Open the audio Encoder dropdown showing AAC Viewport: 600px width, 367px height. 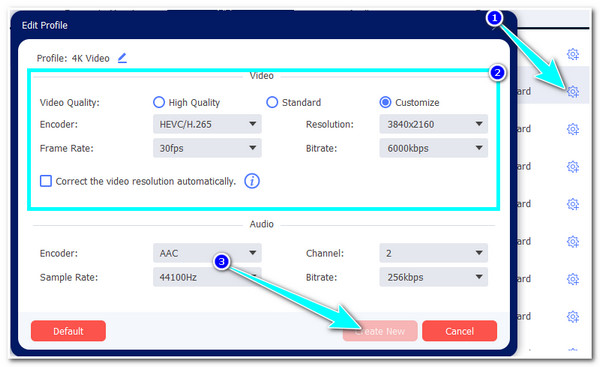tap(207, 253)
